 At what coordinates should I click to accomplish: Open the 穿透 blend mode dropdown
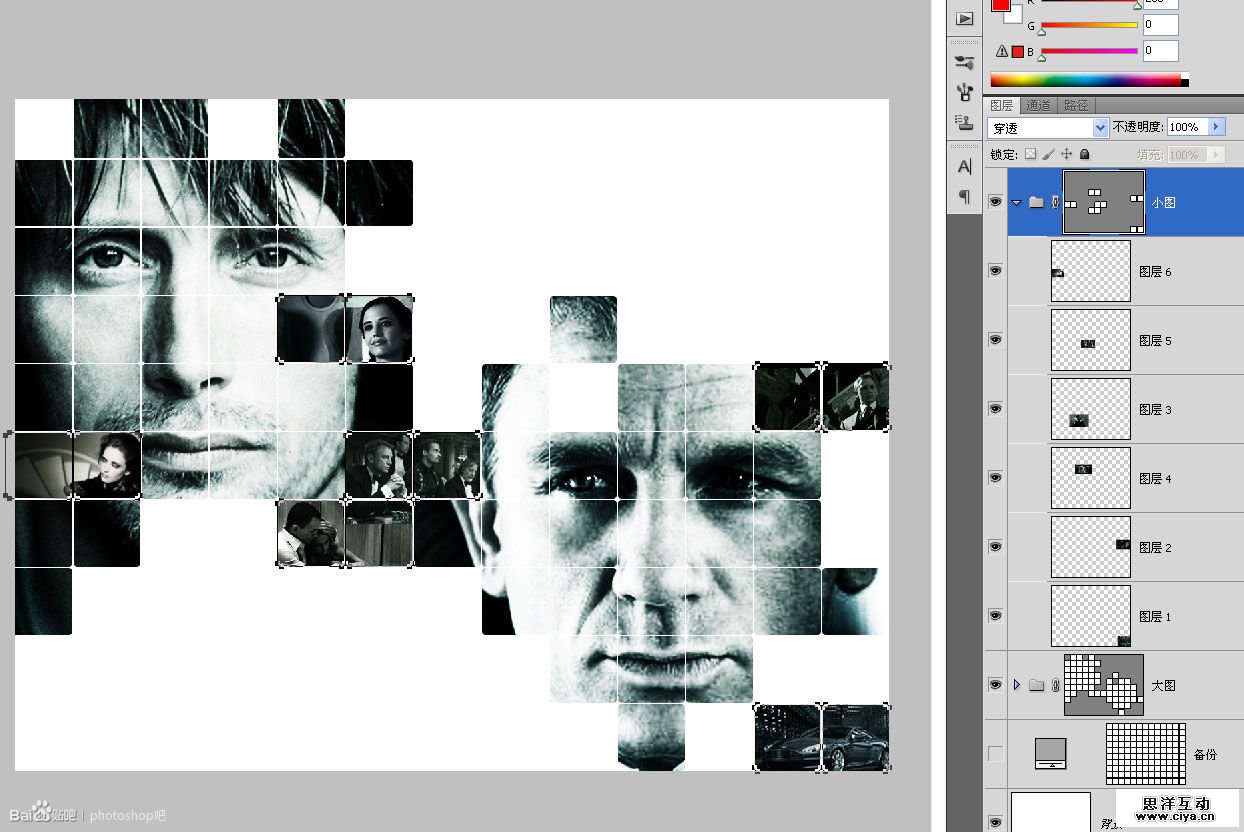click(1100, 128)
